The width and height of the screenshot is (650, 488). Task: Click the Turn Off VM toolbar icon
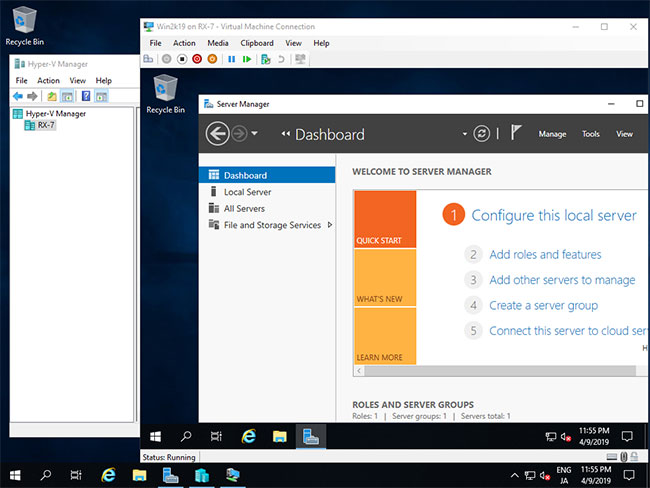[x=182, y=59]
